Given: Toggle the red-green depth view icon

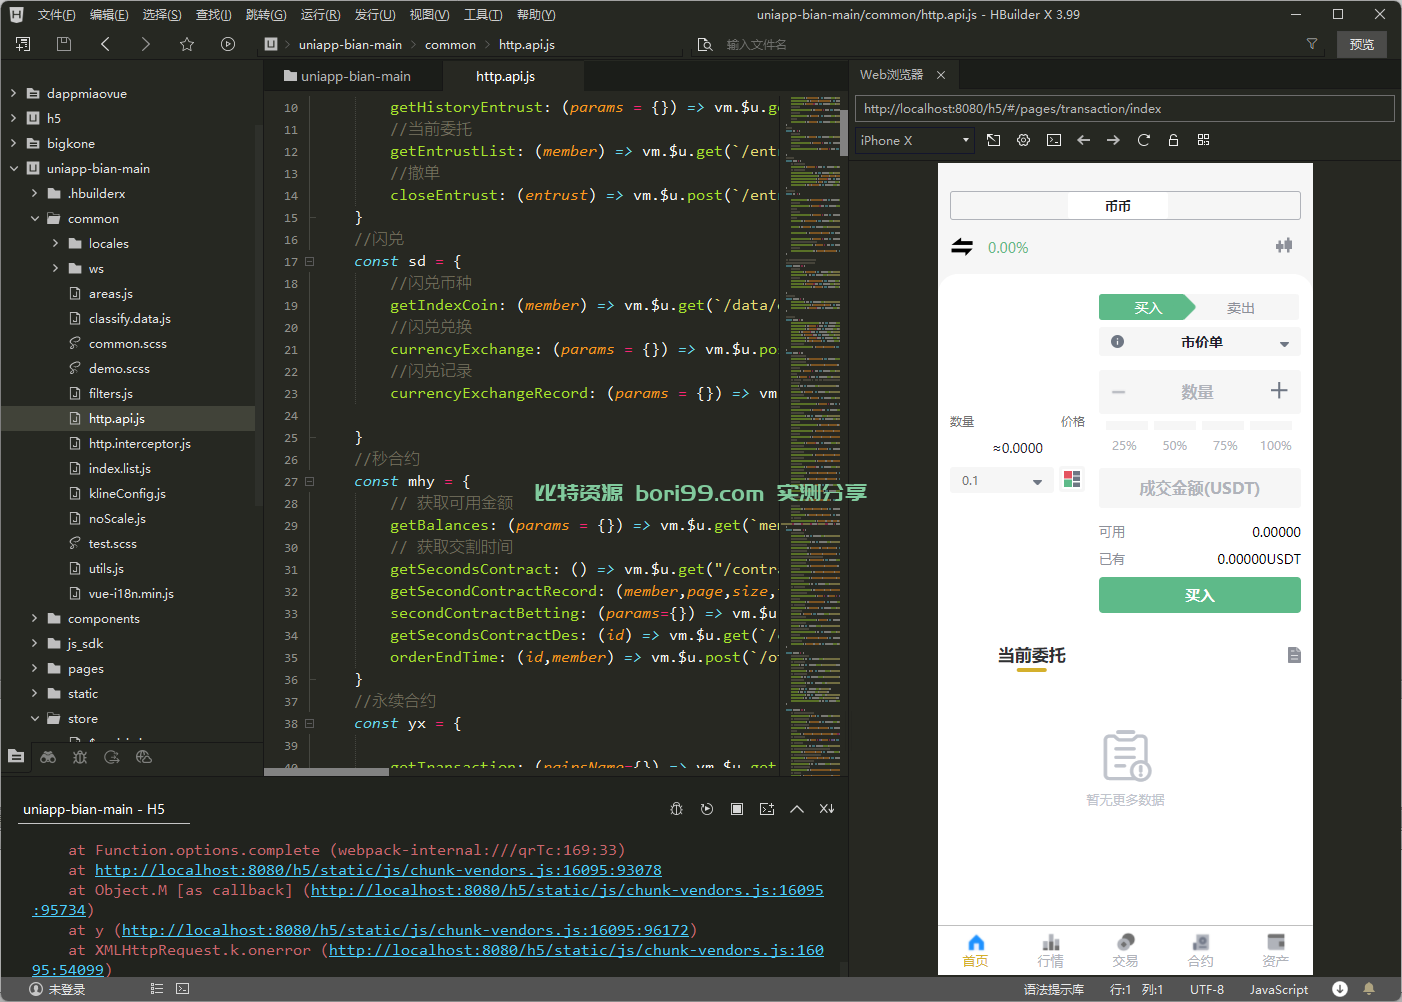Looking at the screenshot, I should (1072, 480).
